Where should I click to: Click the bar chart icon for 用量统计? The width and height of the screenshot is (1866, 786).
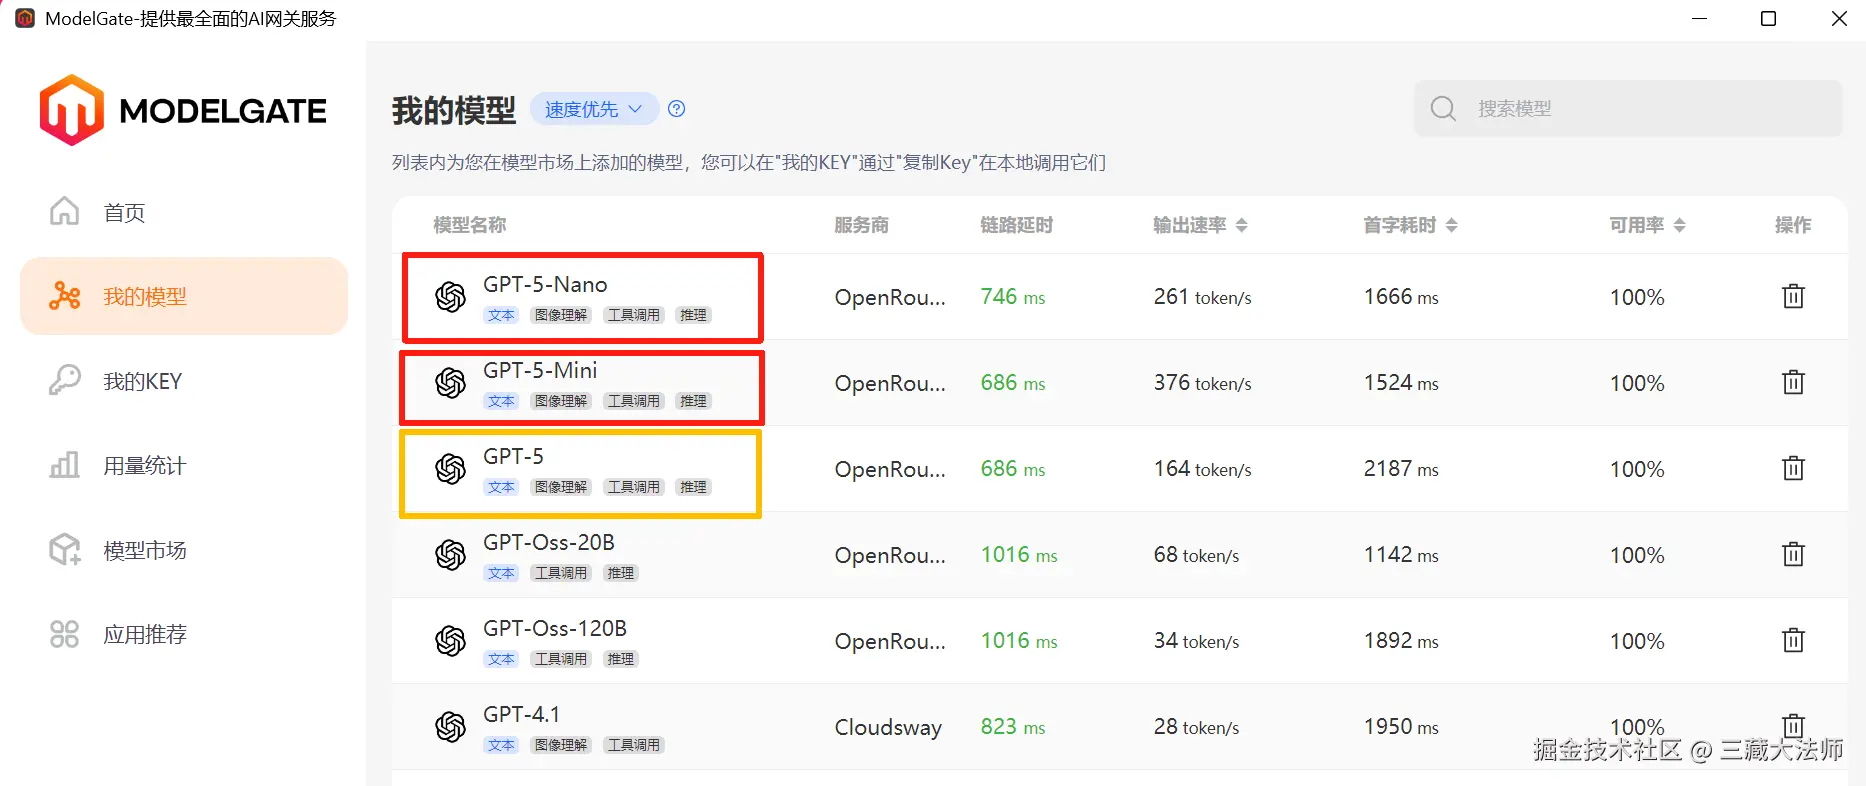[64, 465]
